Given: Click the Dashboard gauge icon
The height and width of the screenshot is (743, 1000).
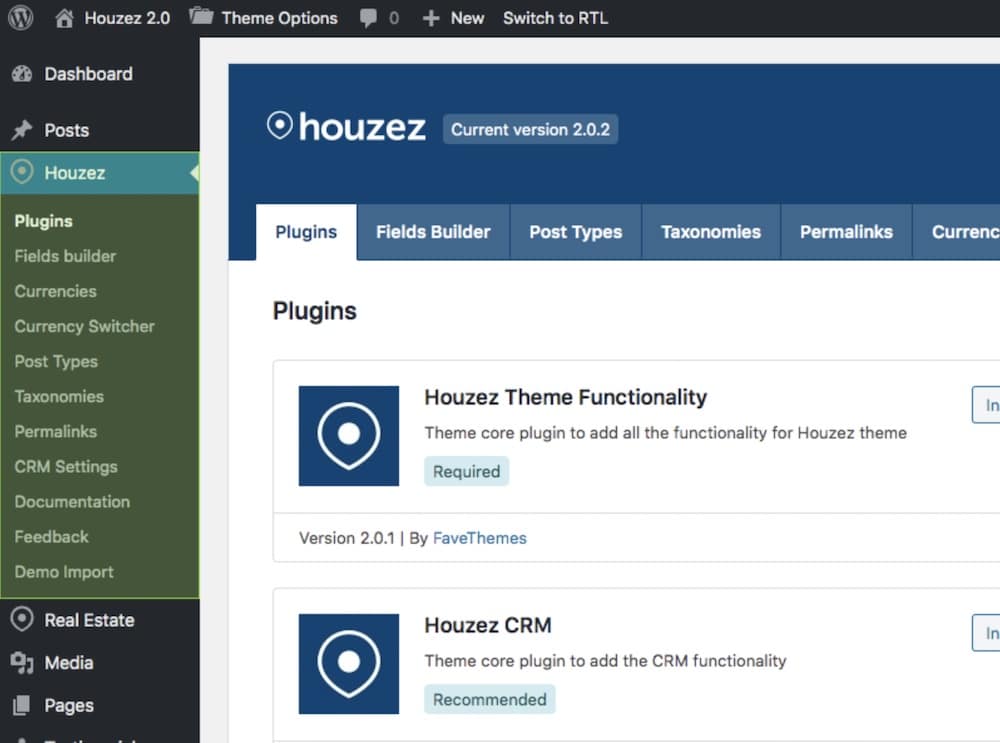Looking at the screenshot, I should click(22, 74).
